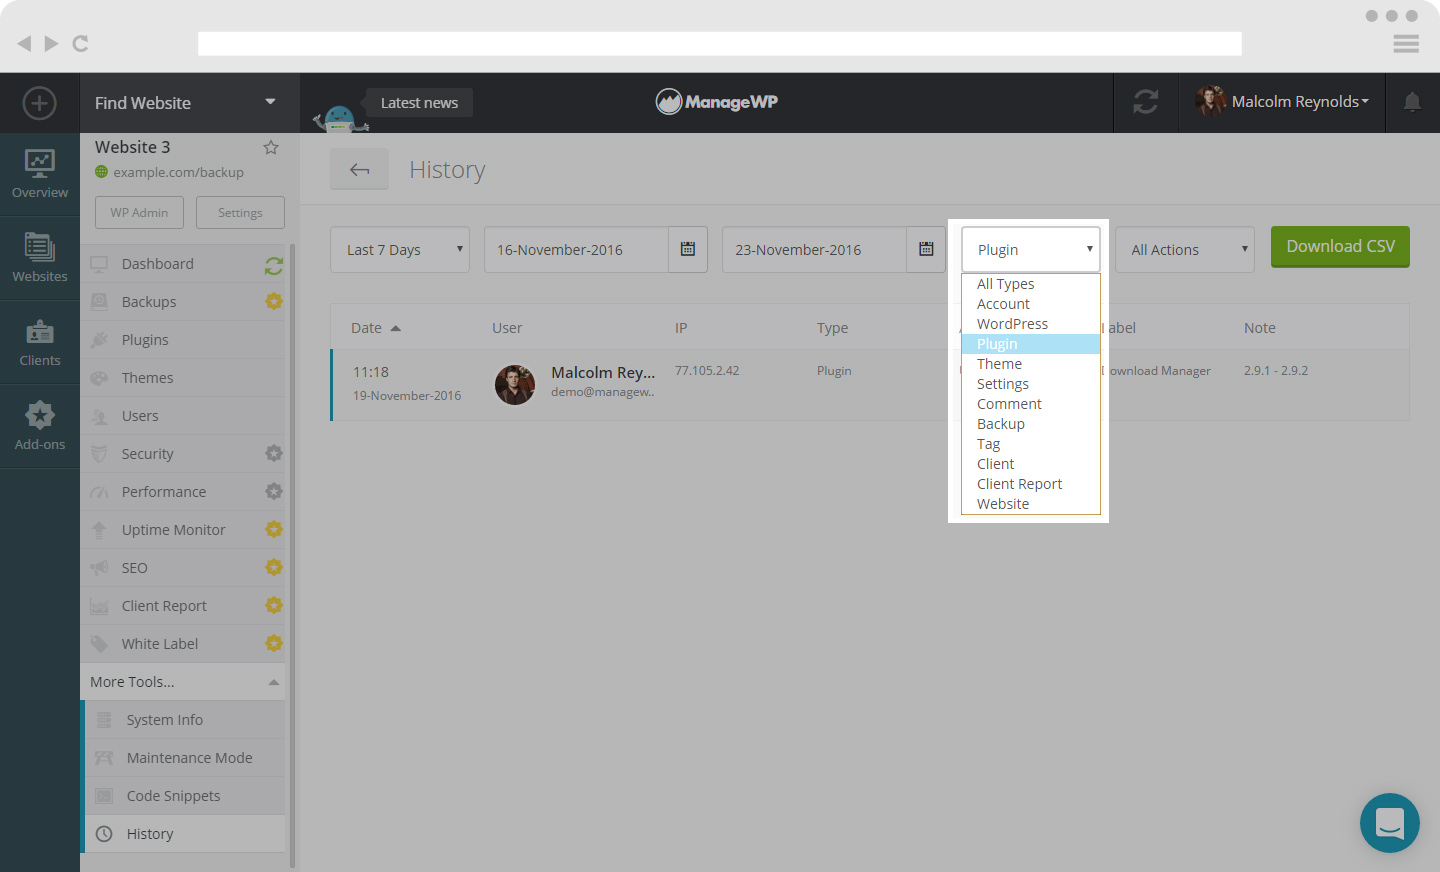Click the start date input field

pyautogui.click(x=576, y=249)
